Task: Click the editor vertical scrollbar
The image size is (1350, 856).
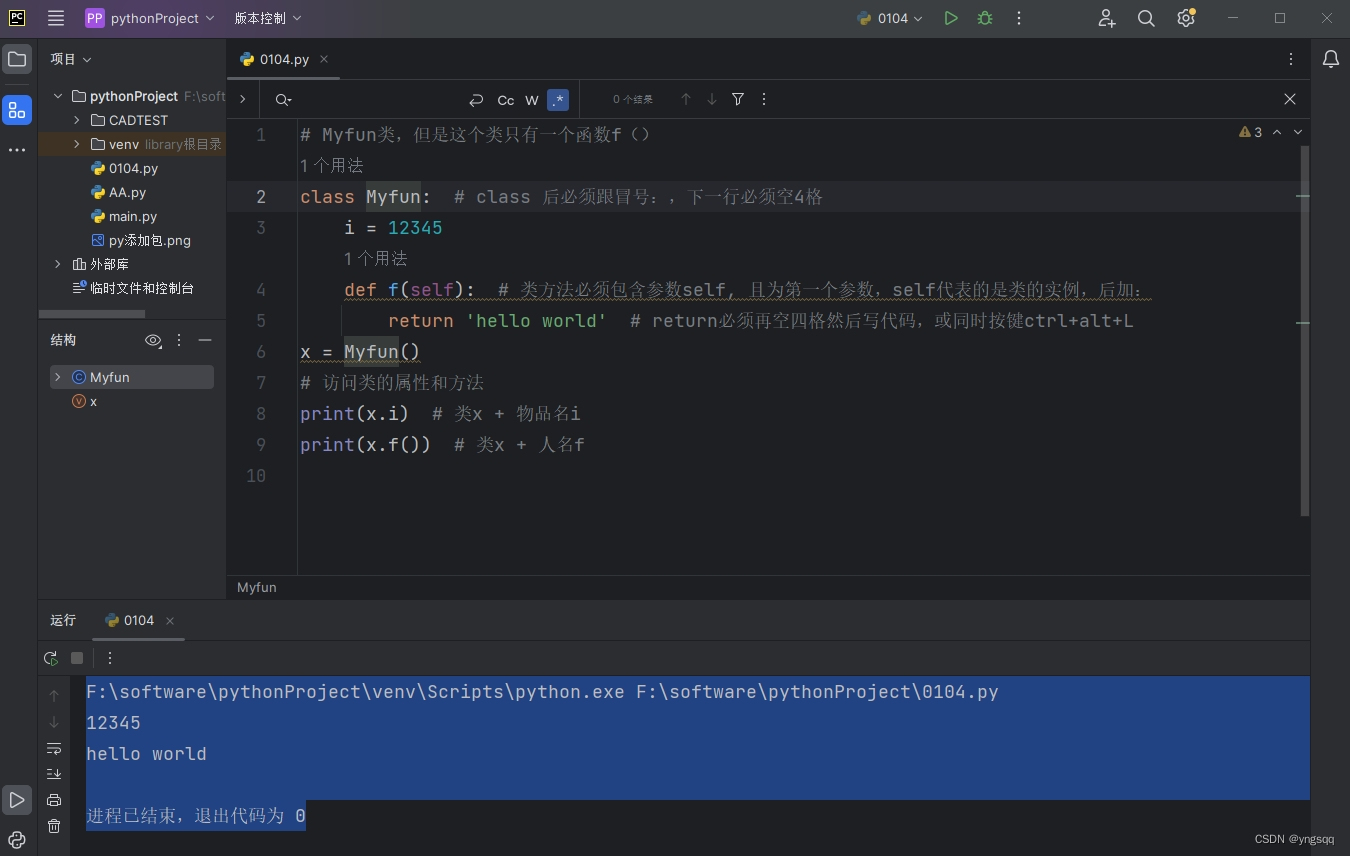Action: (1304, 330)
